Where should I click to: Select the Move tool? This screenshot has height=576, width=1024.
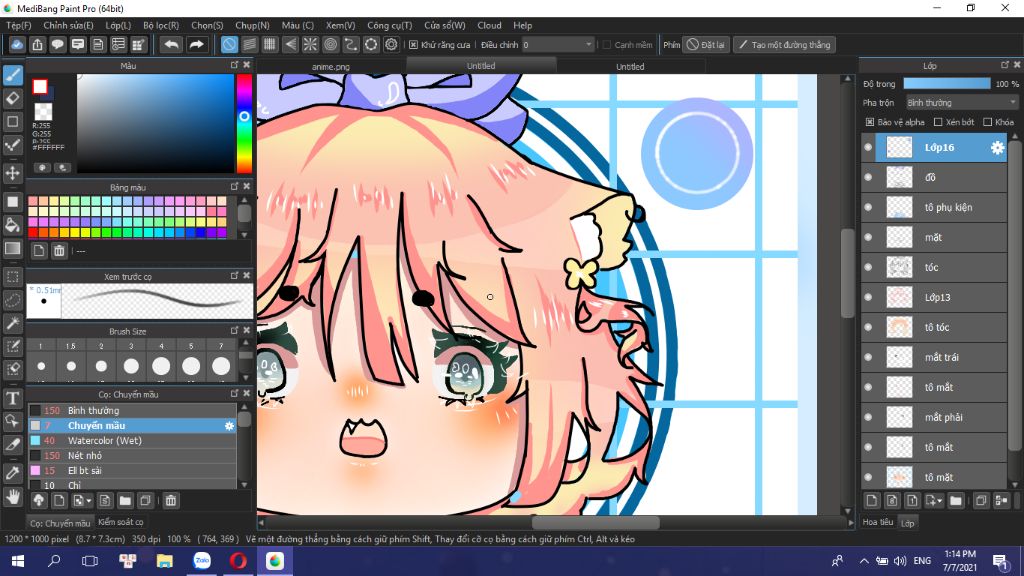click(x=12, y=173)
